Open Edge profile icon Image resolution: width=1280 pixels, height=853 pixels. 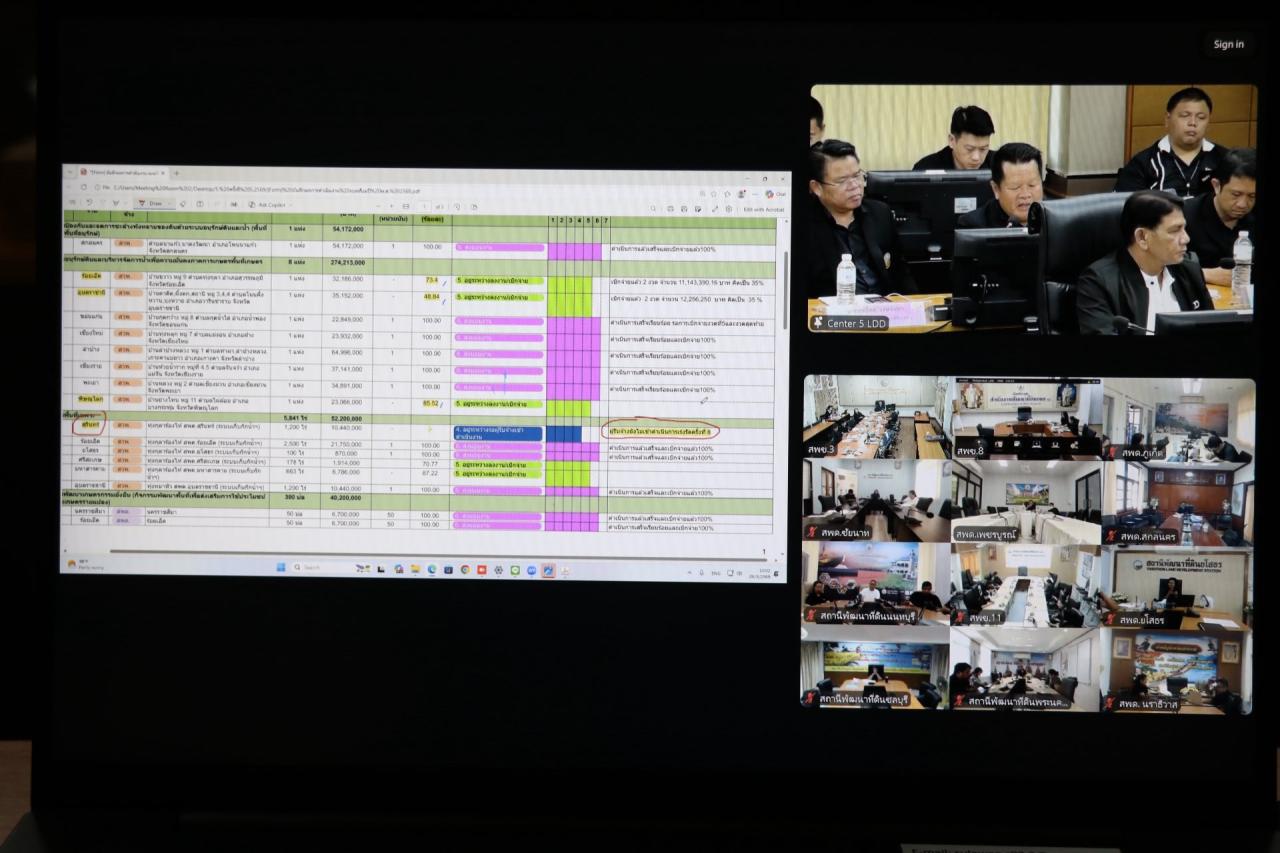click(x=741, y=194)
